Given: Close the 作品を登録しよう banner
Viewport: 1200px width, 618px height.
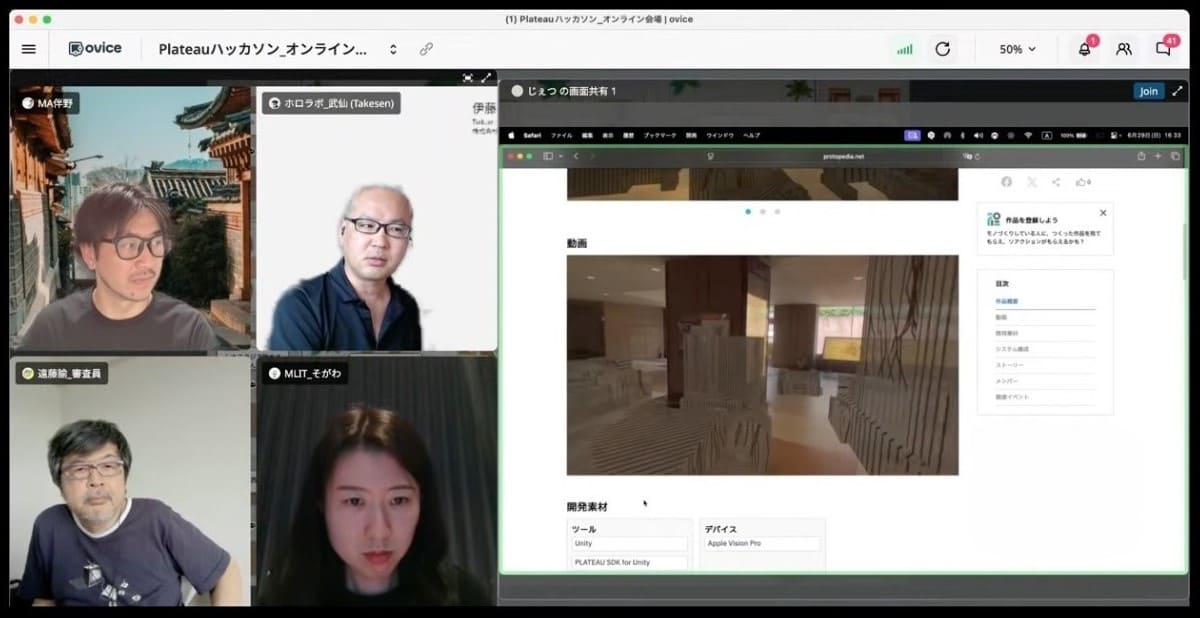Looking at the screenshot, I should [x=1103, y=213].
